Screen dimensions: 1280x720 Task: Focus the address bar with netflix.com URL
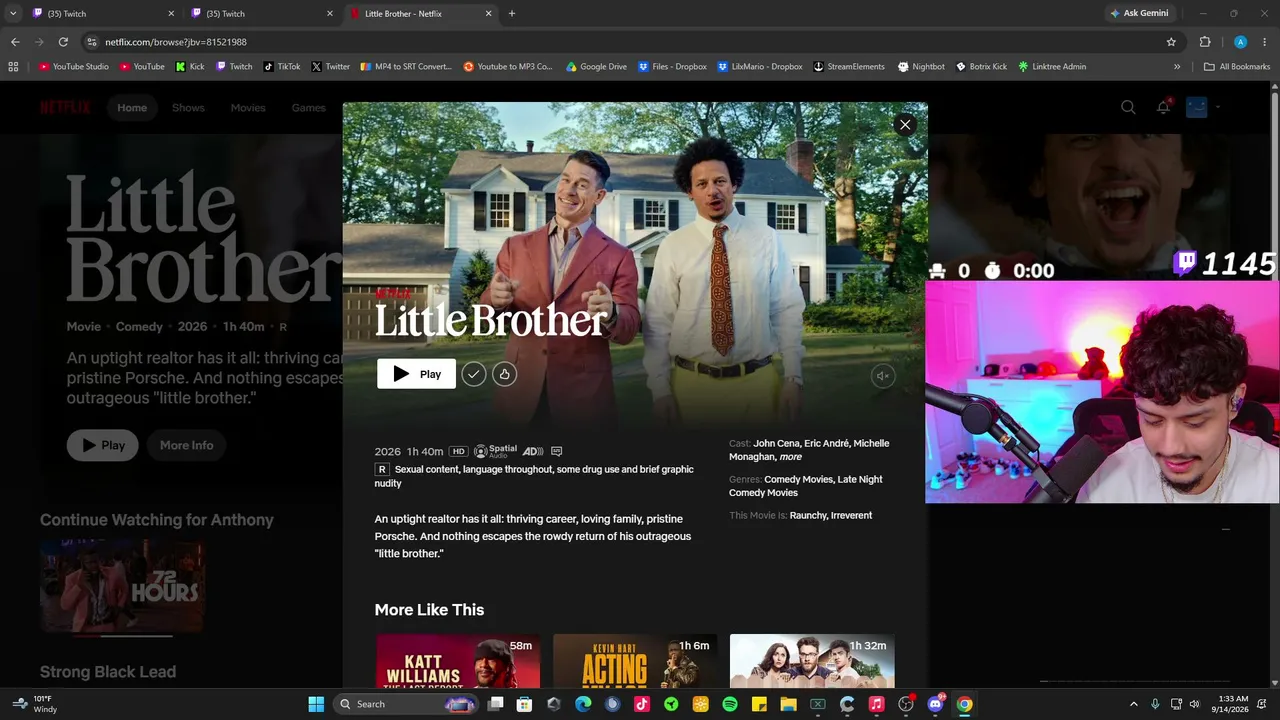point(620,42)
